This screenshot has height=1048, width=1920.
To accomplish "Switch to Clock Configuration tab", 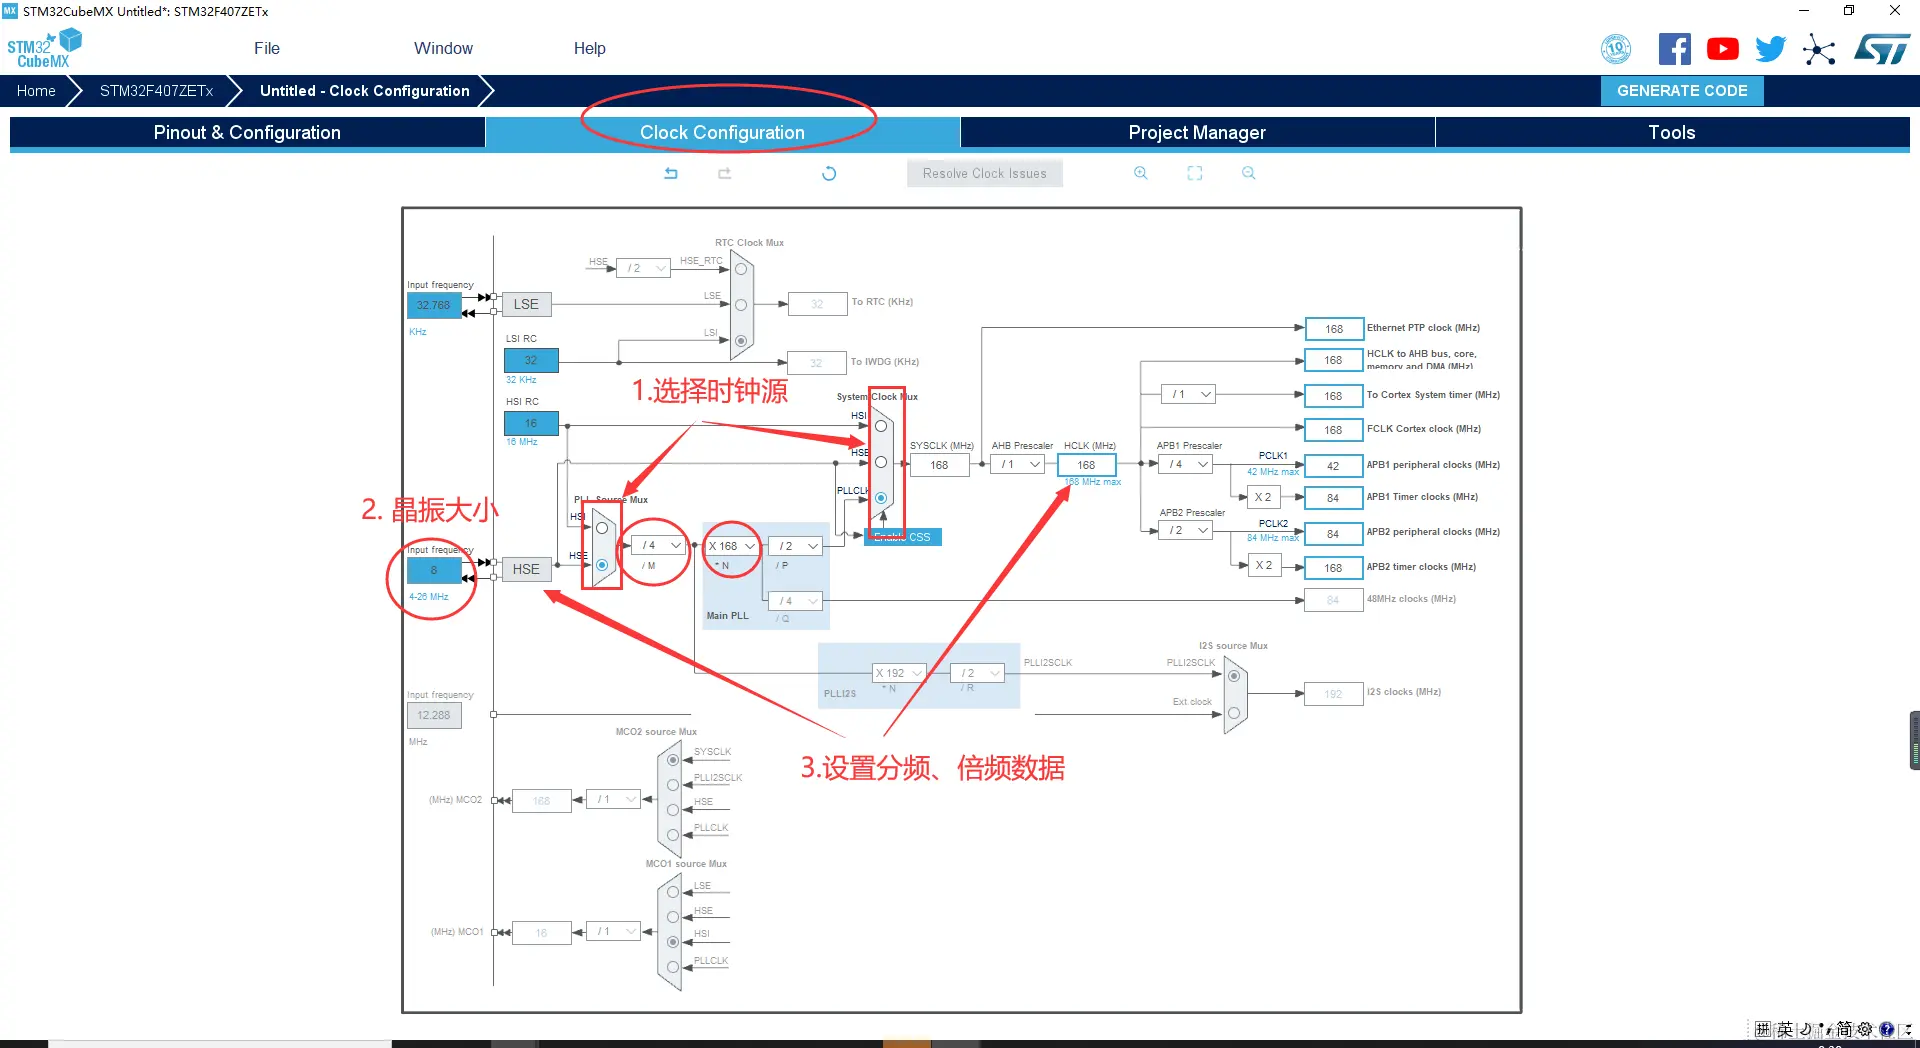I will coord(722,133).
